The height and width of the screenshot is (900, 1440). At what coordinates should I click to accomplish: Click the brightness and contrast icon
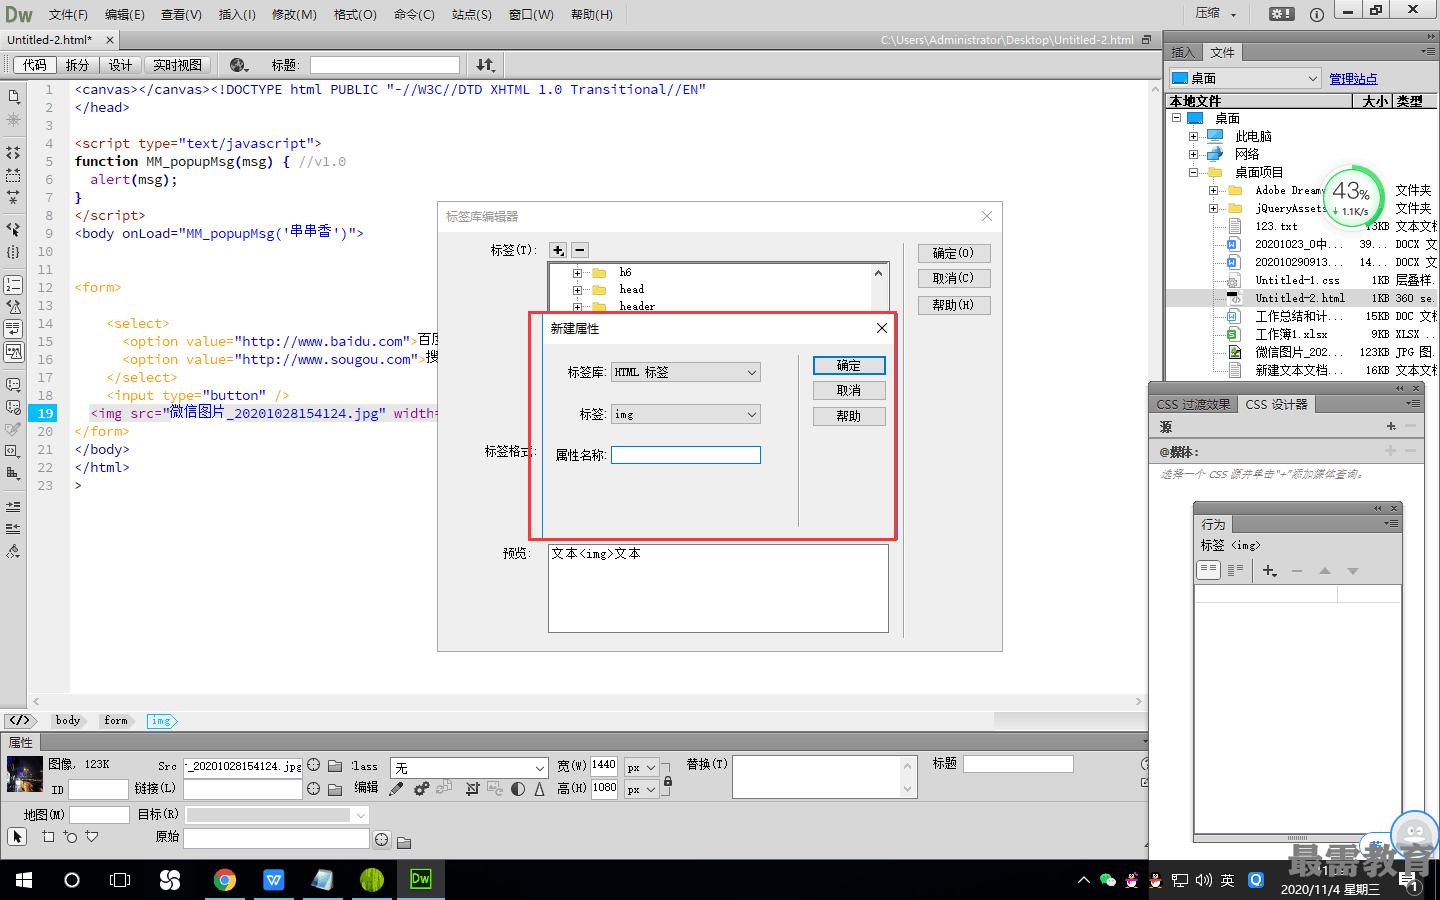point(518,789)
